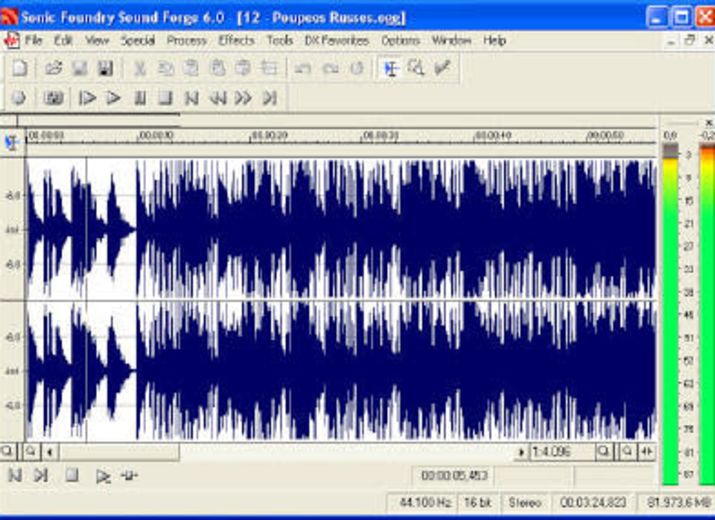The width and height of the screenshot is (715, 520).
Task: Open the Window menu
Action: pos(451,41)
